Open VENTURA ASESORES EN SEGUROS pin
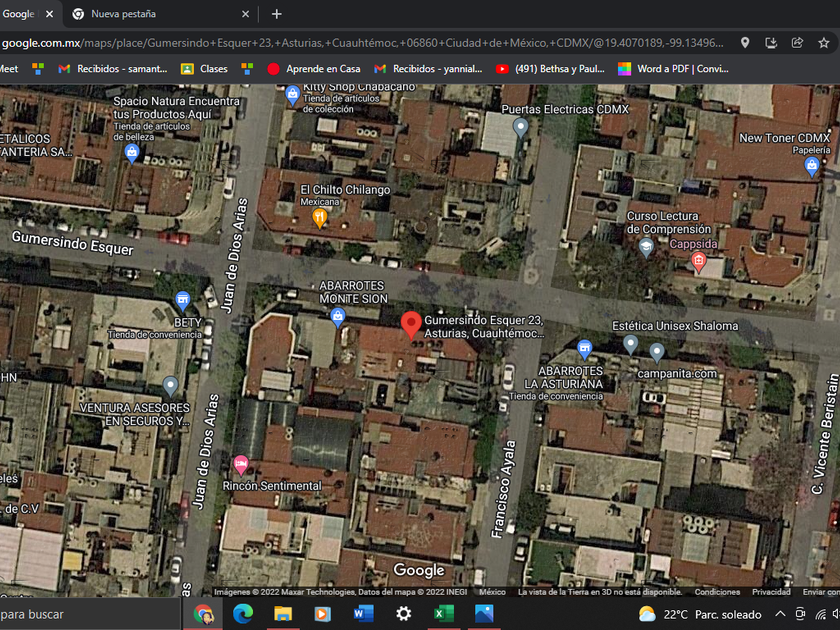The height and width of the screenshot is (630, 840). 170,385
